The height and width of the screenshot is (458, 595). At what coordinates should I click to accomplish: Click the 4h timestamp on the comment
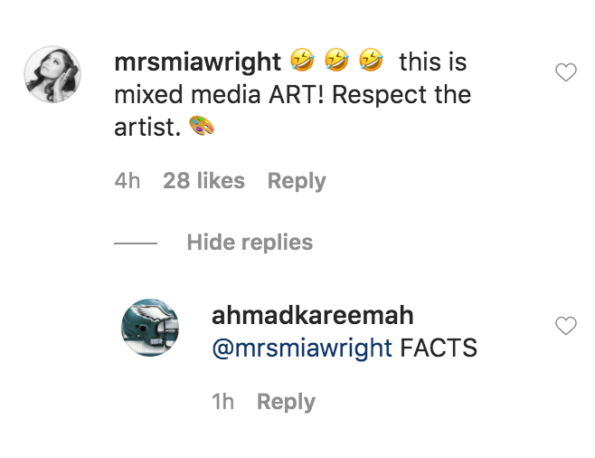point(127,181)
